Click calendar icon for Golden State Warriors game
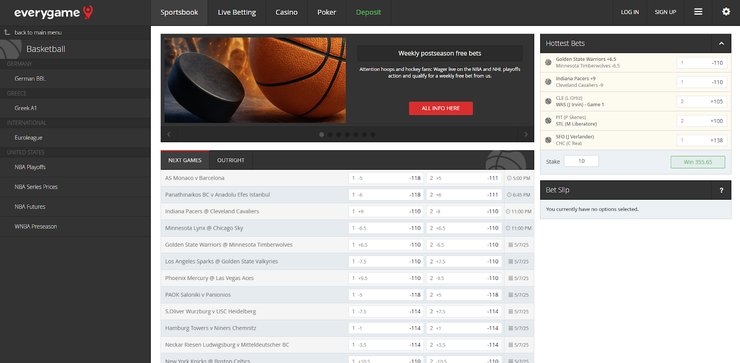 pos(511,245)
